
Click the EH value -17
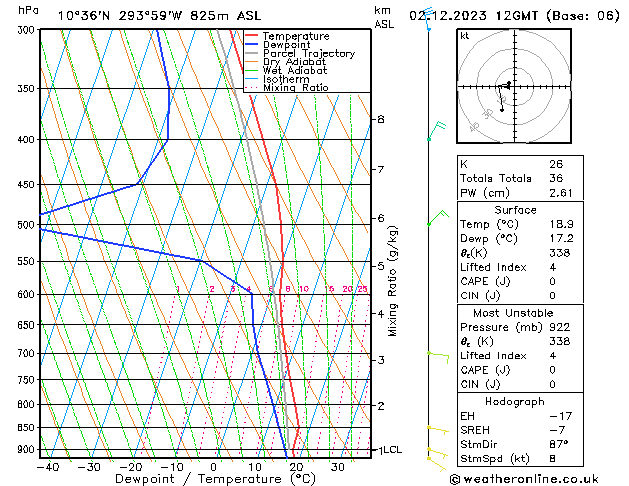coord(561,416)
